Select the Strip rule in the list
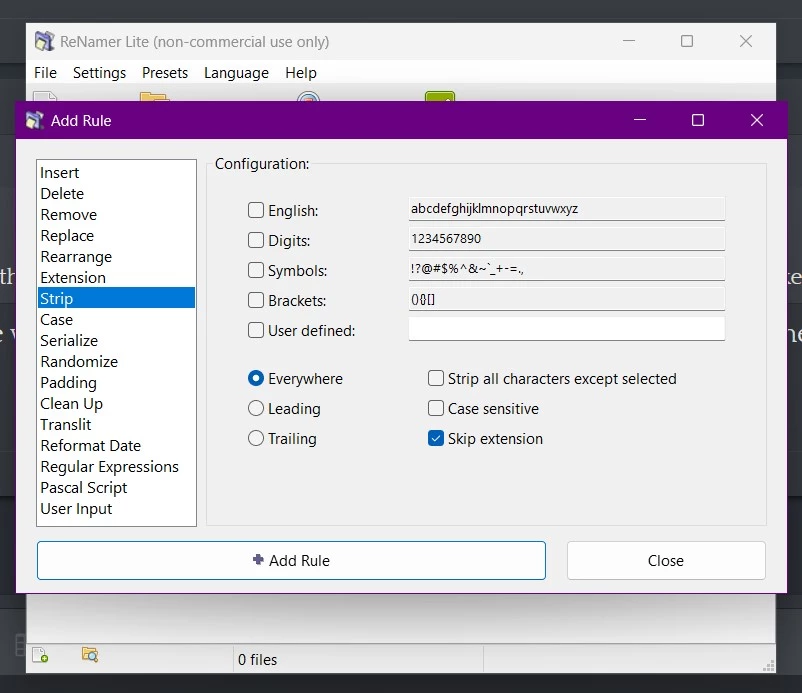Viewport: 802px width, 693px height. pyautogui.click(x=117, y=298)
